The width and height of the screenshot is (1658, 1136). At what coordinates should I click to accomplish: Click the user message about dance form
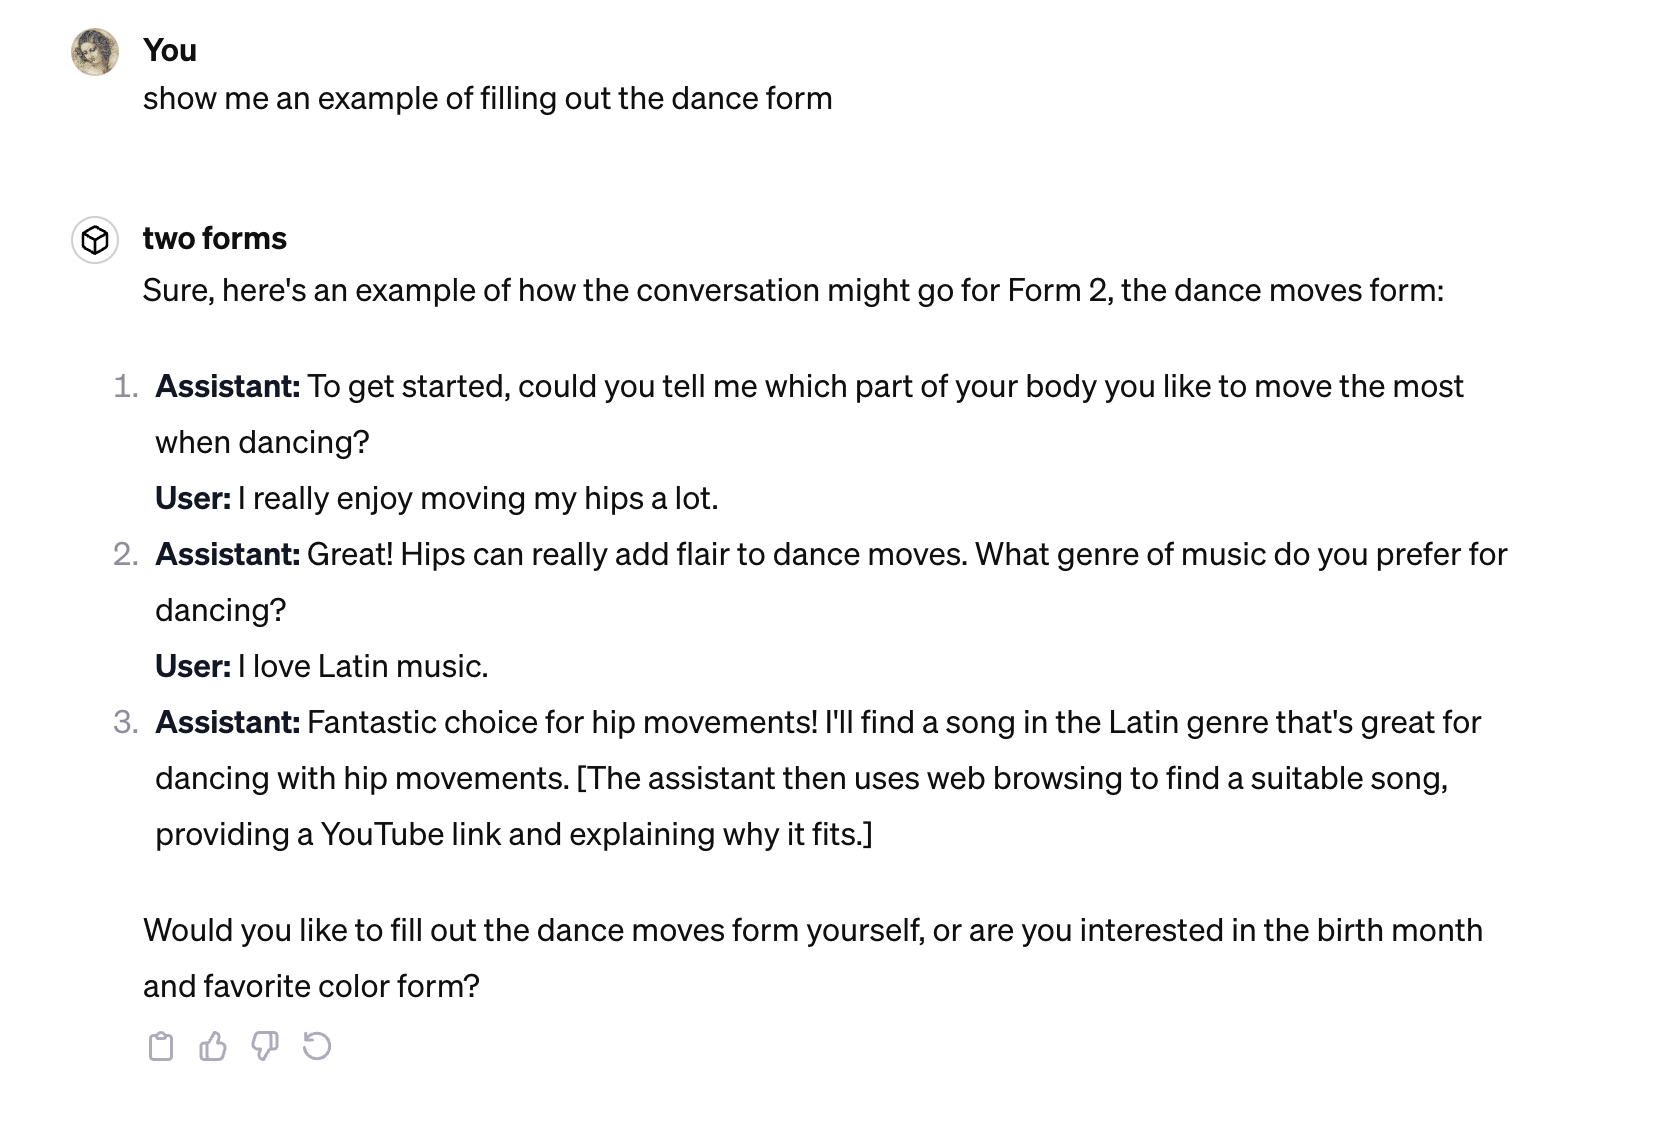(487, 98)
